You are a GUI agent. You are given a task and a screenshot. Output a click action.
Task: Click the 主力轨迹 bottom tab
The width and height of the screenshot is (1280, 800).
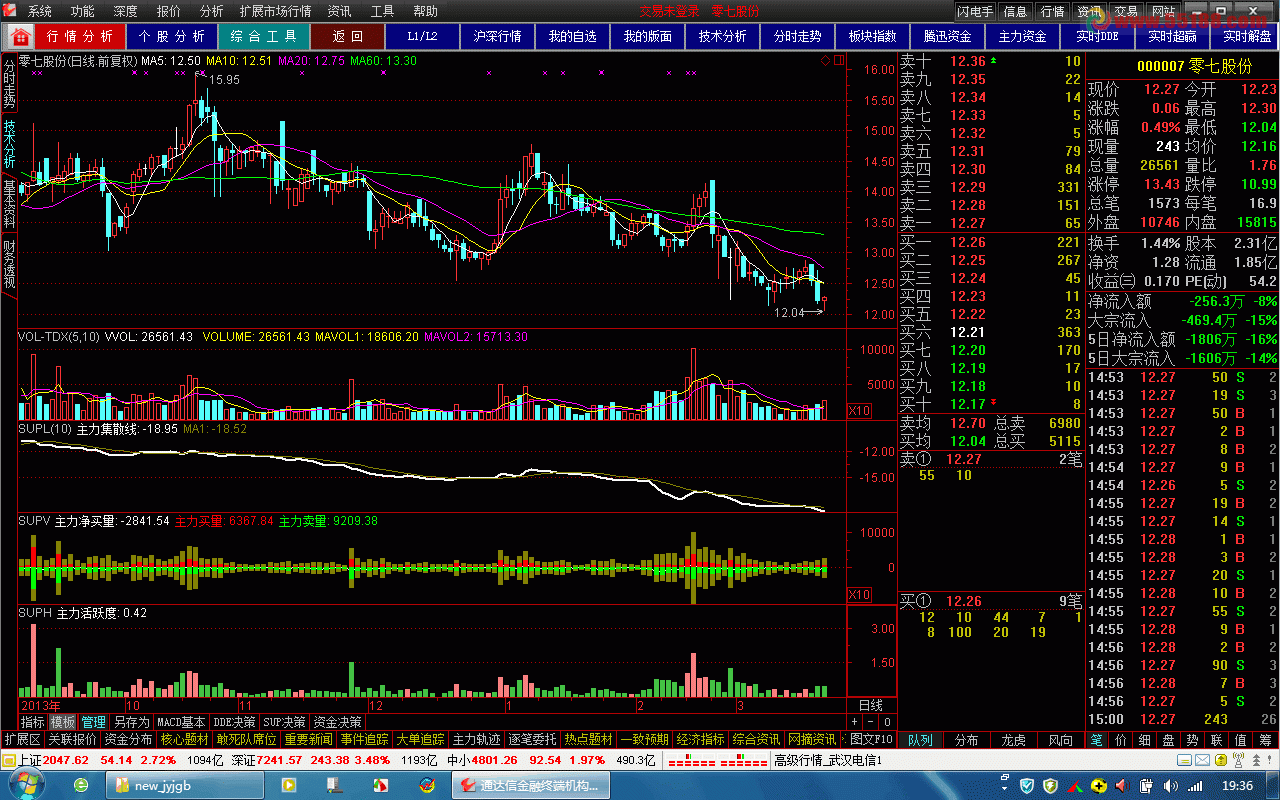coord(476,739)
